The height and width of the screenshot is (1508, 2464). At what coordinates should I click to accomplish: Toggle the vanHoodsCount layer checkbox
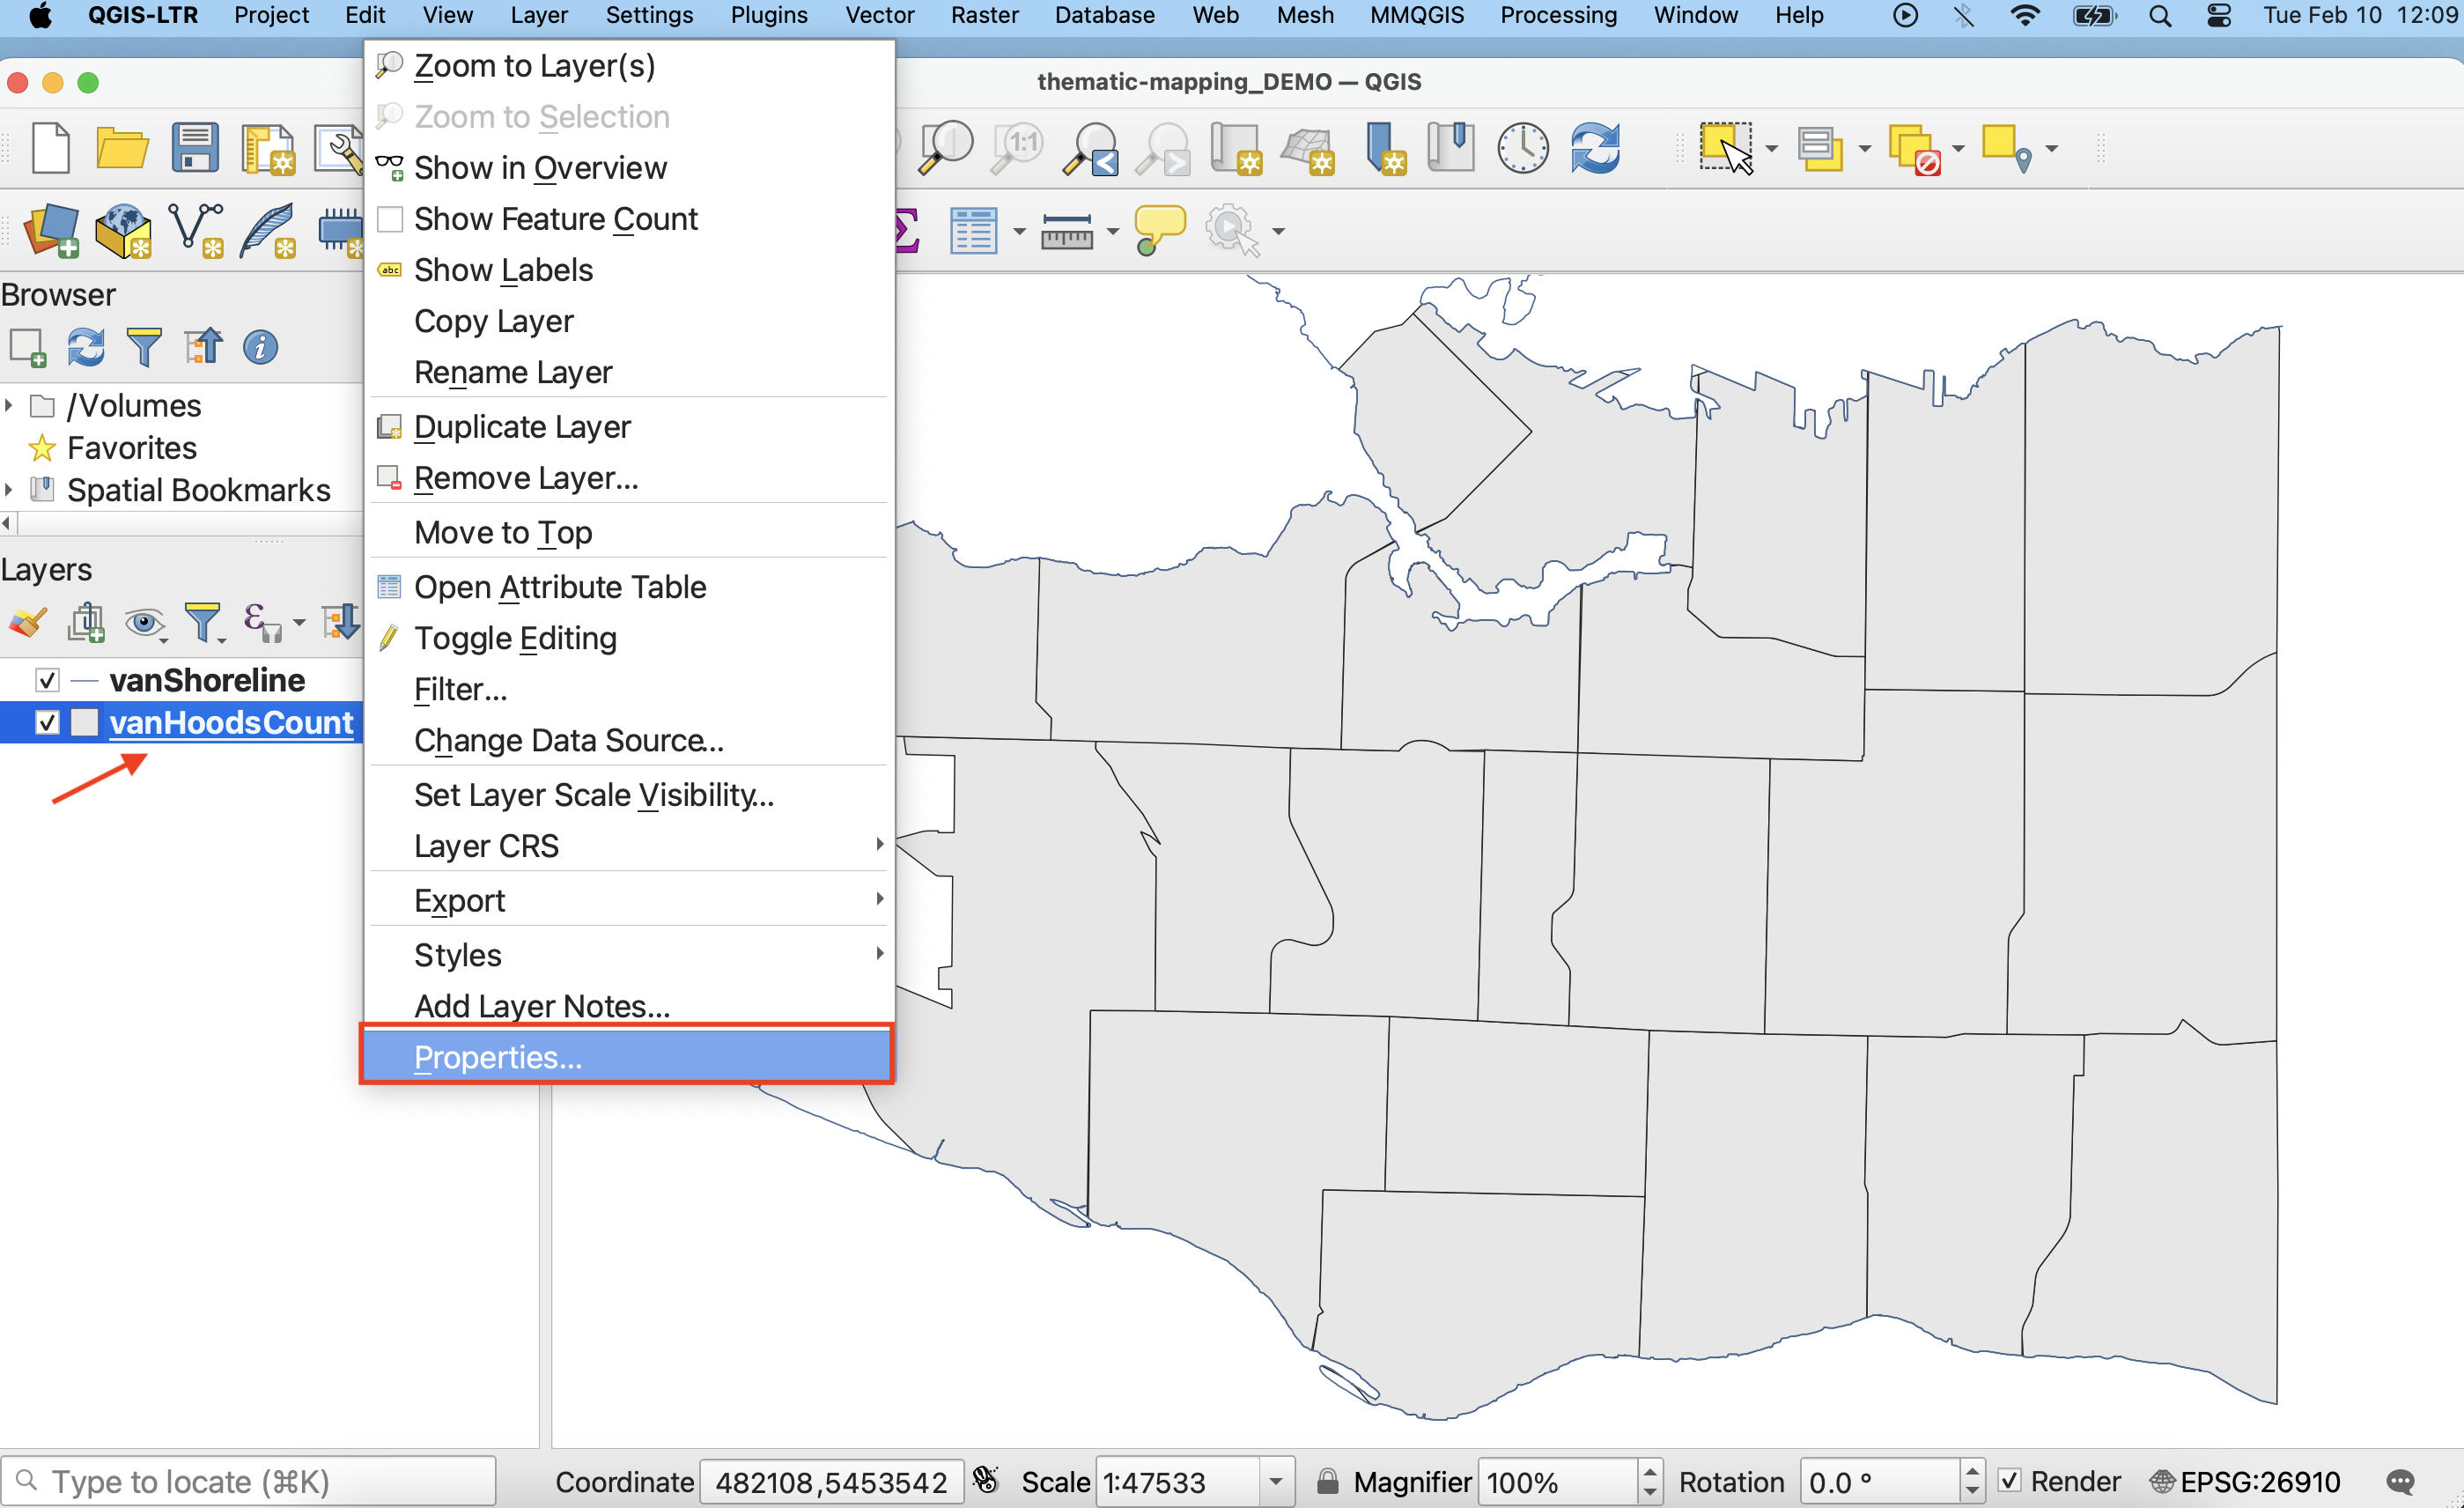(x=47, y=722)
